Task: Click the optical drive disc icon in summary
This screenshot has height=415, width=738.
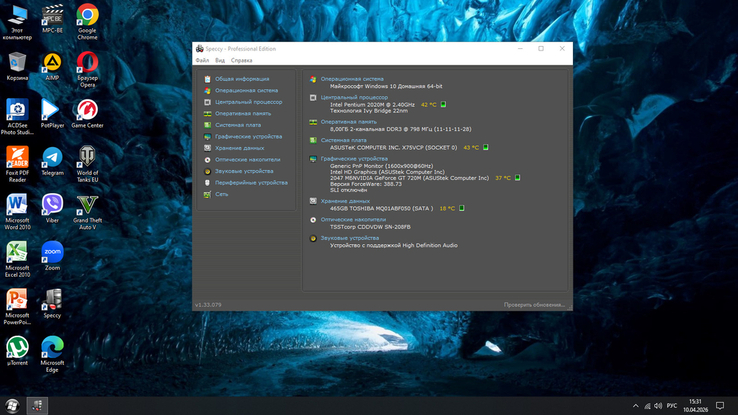Action: click(313, 220)
